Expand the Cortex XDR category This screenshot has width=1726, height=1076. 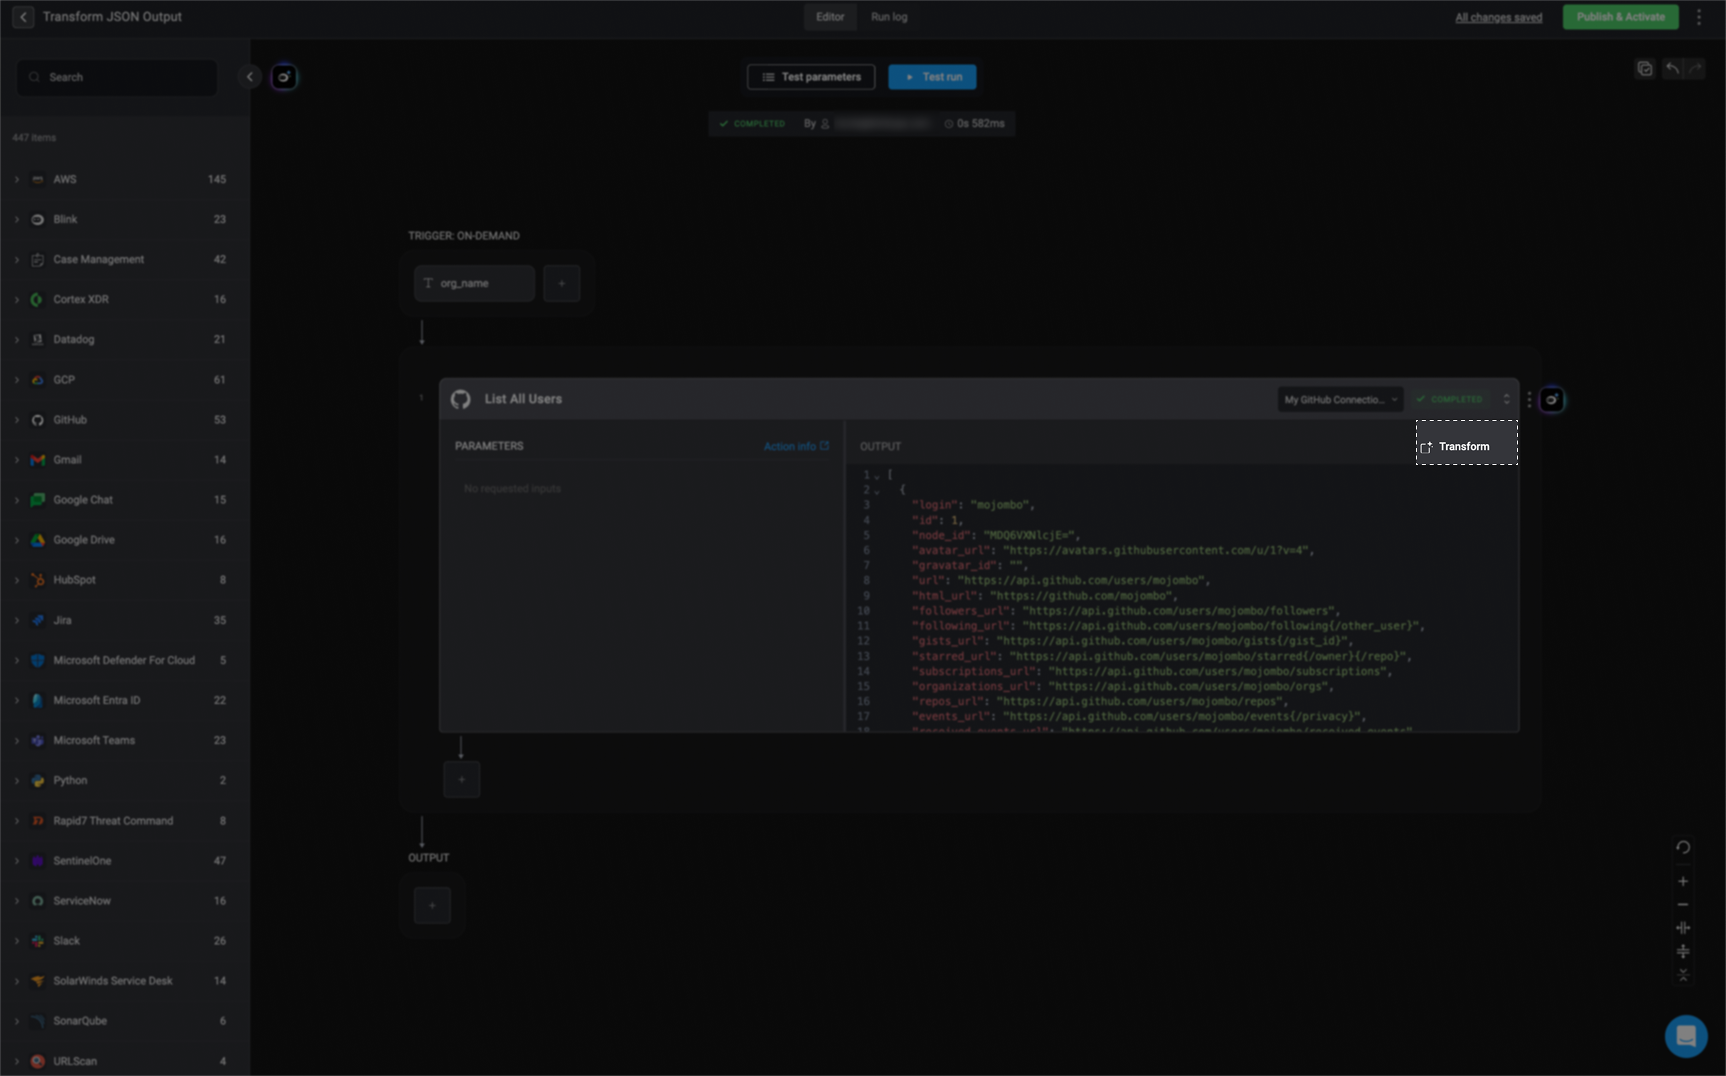(x=17, y=299)
